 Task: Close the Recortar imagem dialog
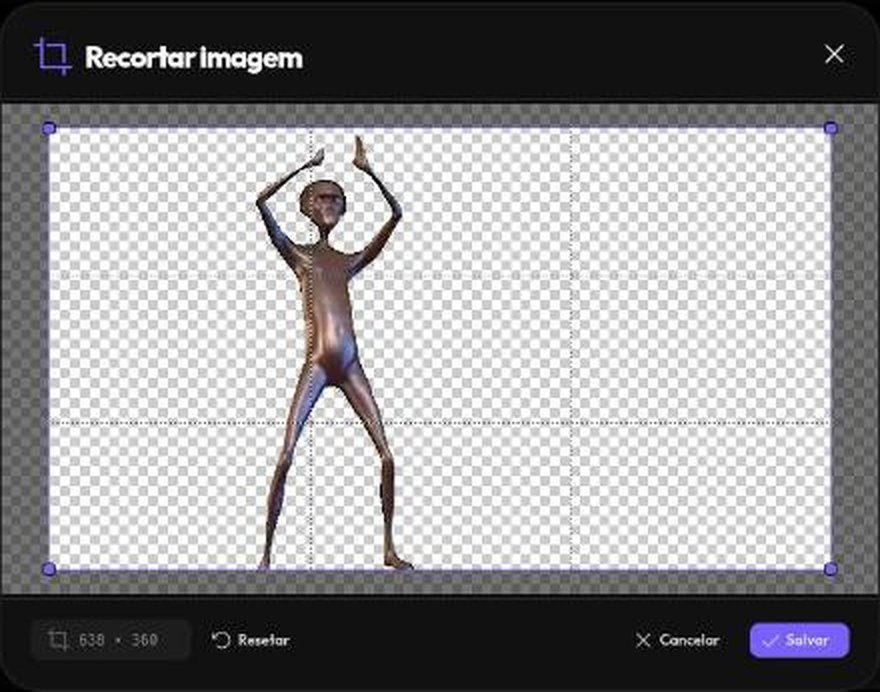[x=834, y=54]
